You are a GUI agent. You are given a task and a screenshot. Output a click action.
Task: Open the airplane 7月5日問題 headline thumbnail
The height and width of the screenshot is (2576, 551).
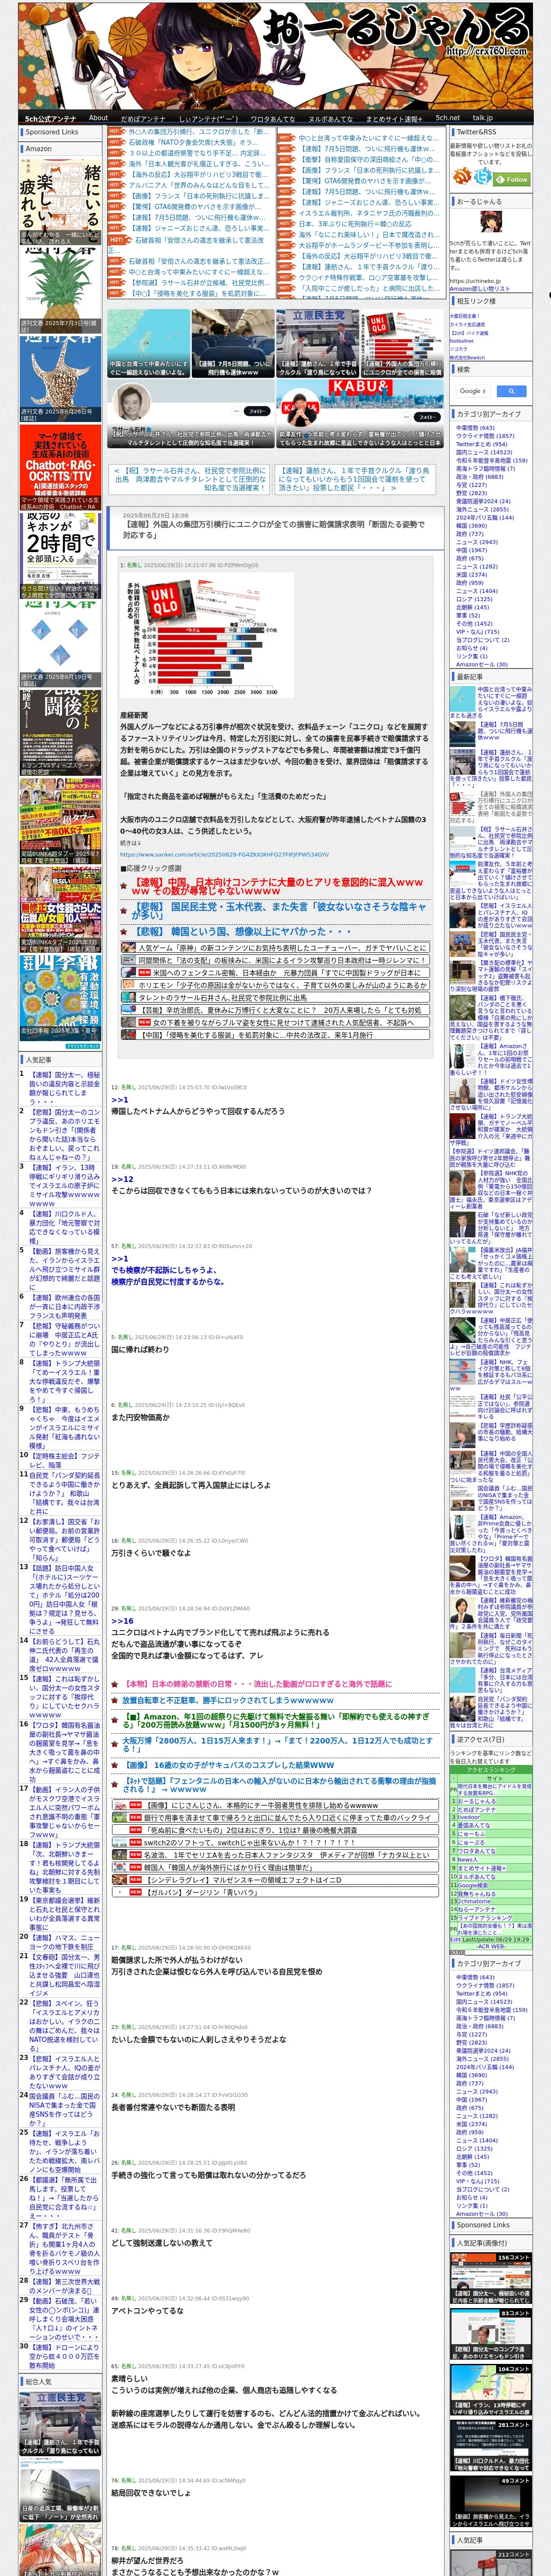pos(233,342)
